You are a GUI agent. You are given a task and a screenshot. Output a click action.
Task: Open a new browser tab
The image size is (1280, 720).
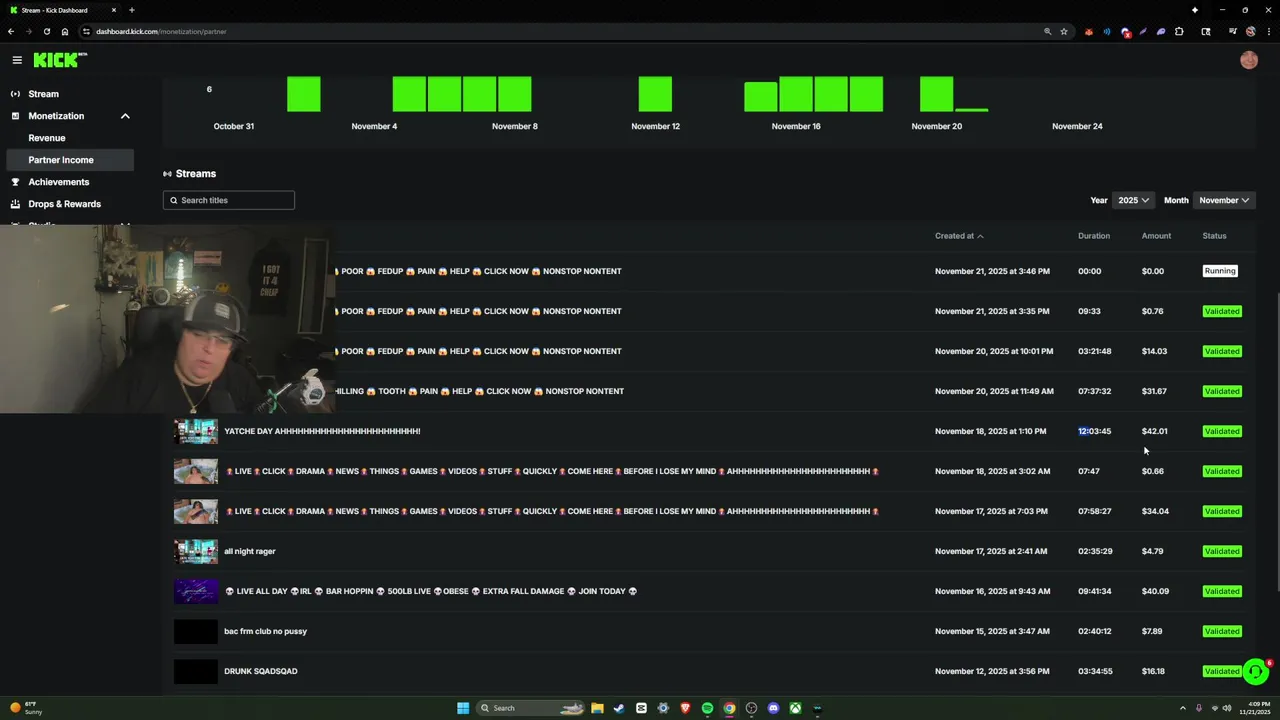(132, 10)
